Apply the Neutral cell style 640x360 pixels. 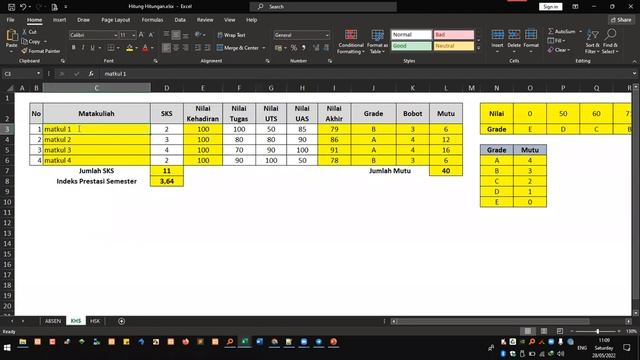click(x=454, y=46)
